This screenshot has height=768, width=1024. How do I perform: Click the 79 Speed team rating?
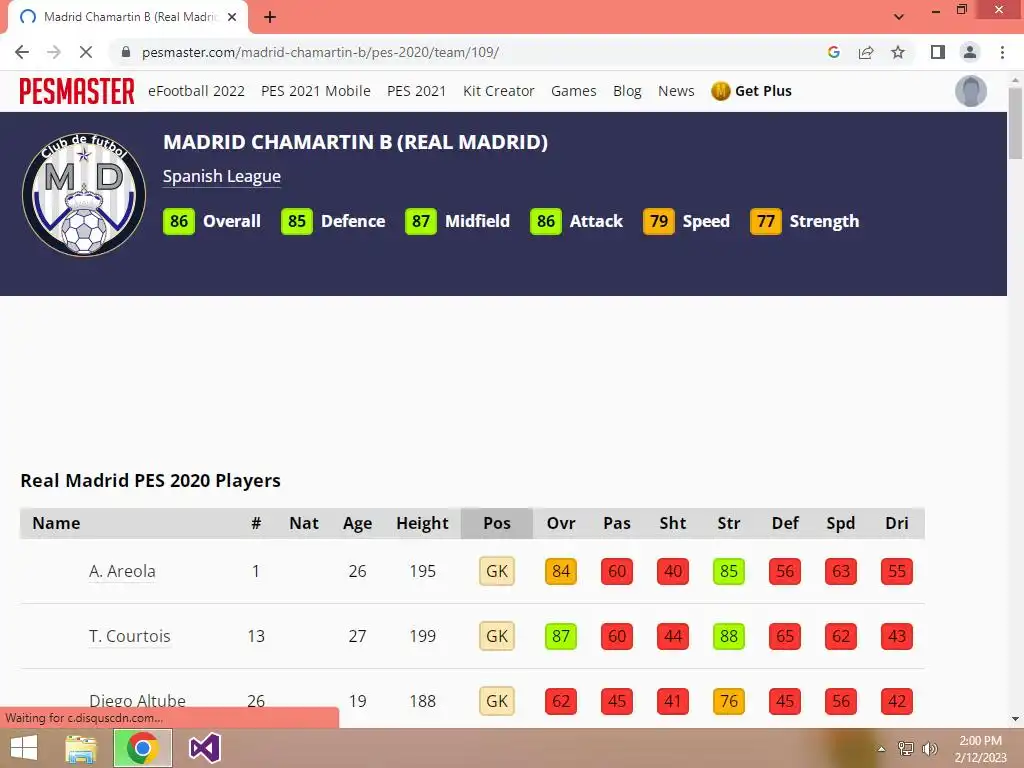coord(659,221)
